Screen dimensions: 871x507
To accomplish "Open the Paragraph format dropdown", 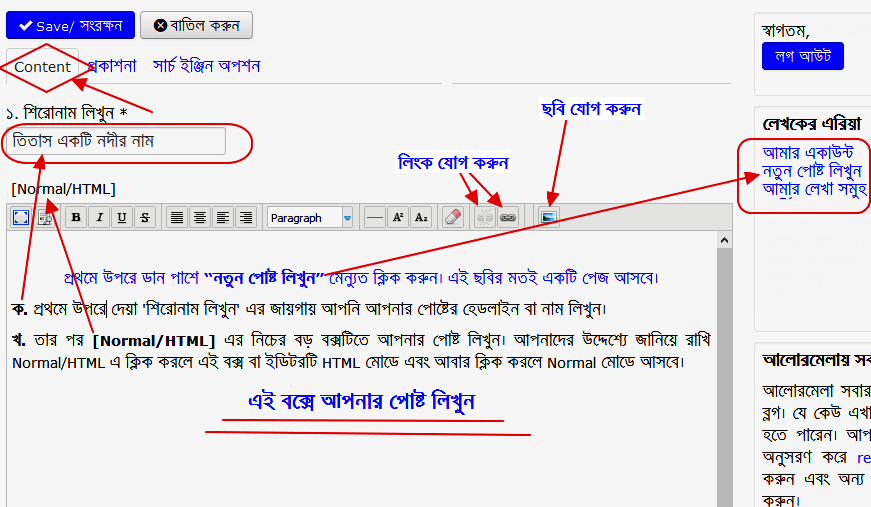I will (x=310, y=217).
